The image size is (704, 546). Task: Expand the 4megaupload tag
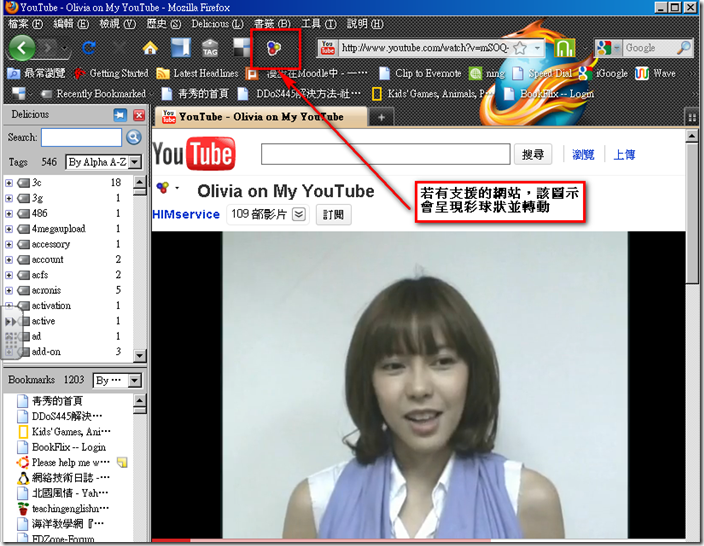[9, 229]
